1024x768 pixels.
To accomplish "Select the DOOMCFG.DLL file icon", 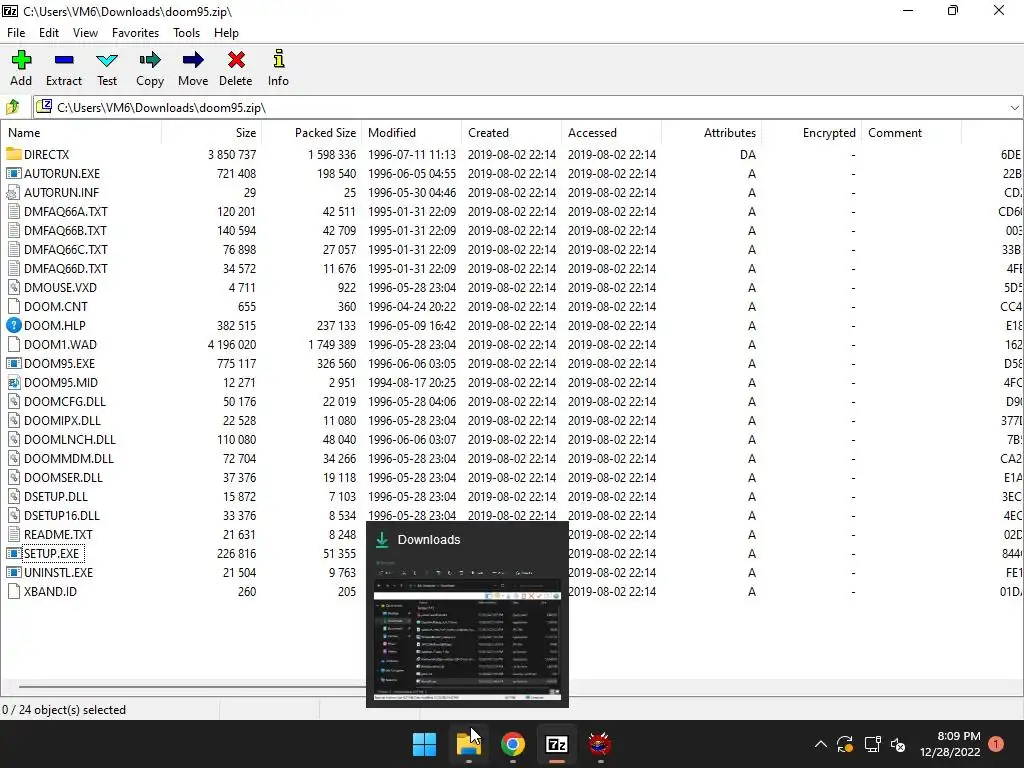I will (14, 401).
